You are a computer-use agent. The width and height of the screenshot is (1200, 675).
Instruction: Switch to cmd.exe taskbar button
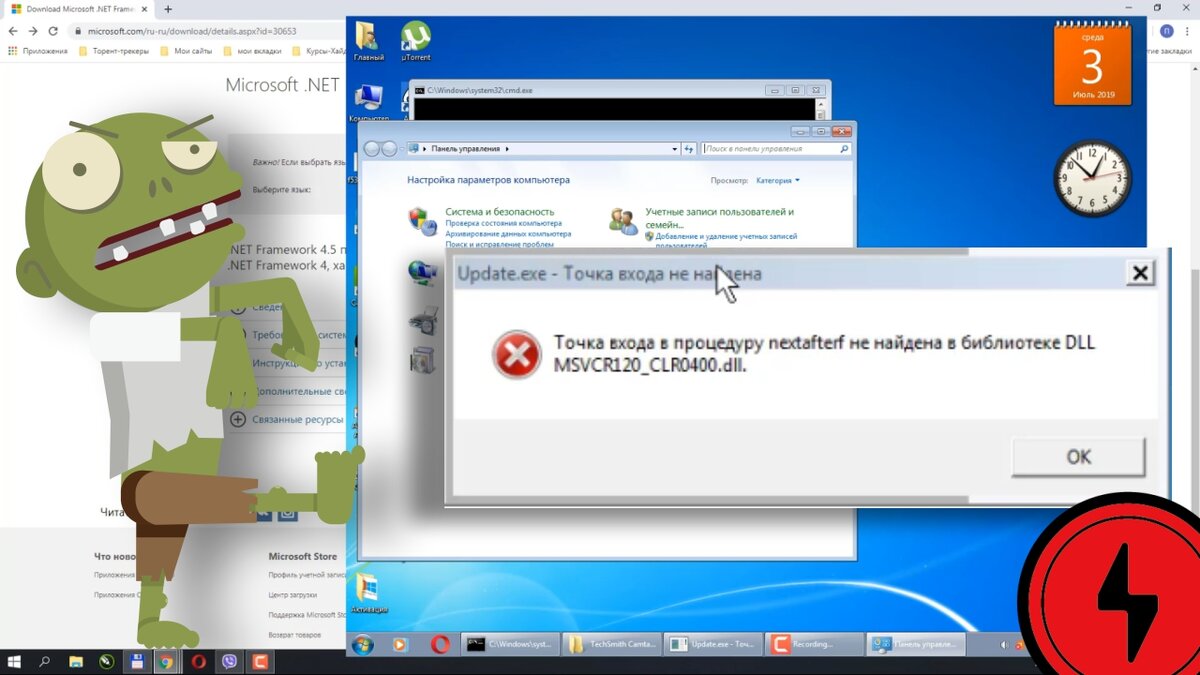click(x=509, y=644)
